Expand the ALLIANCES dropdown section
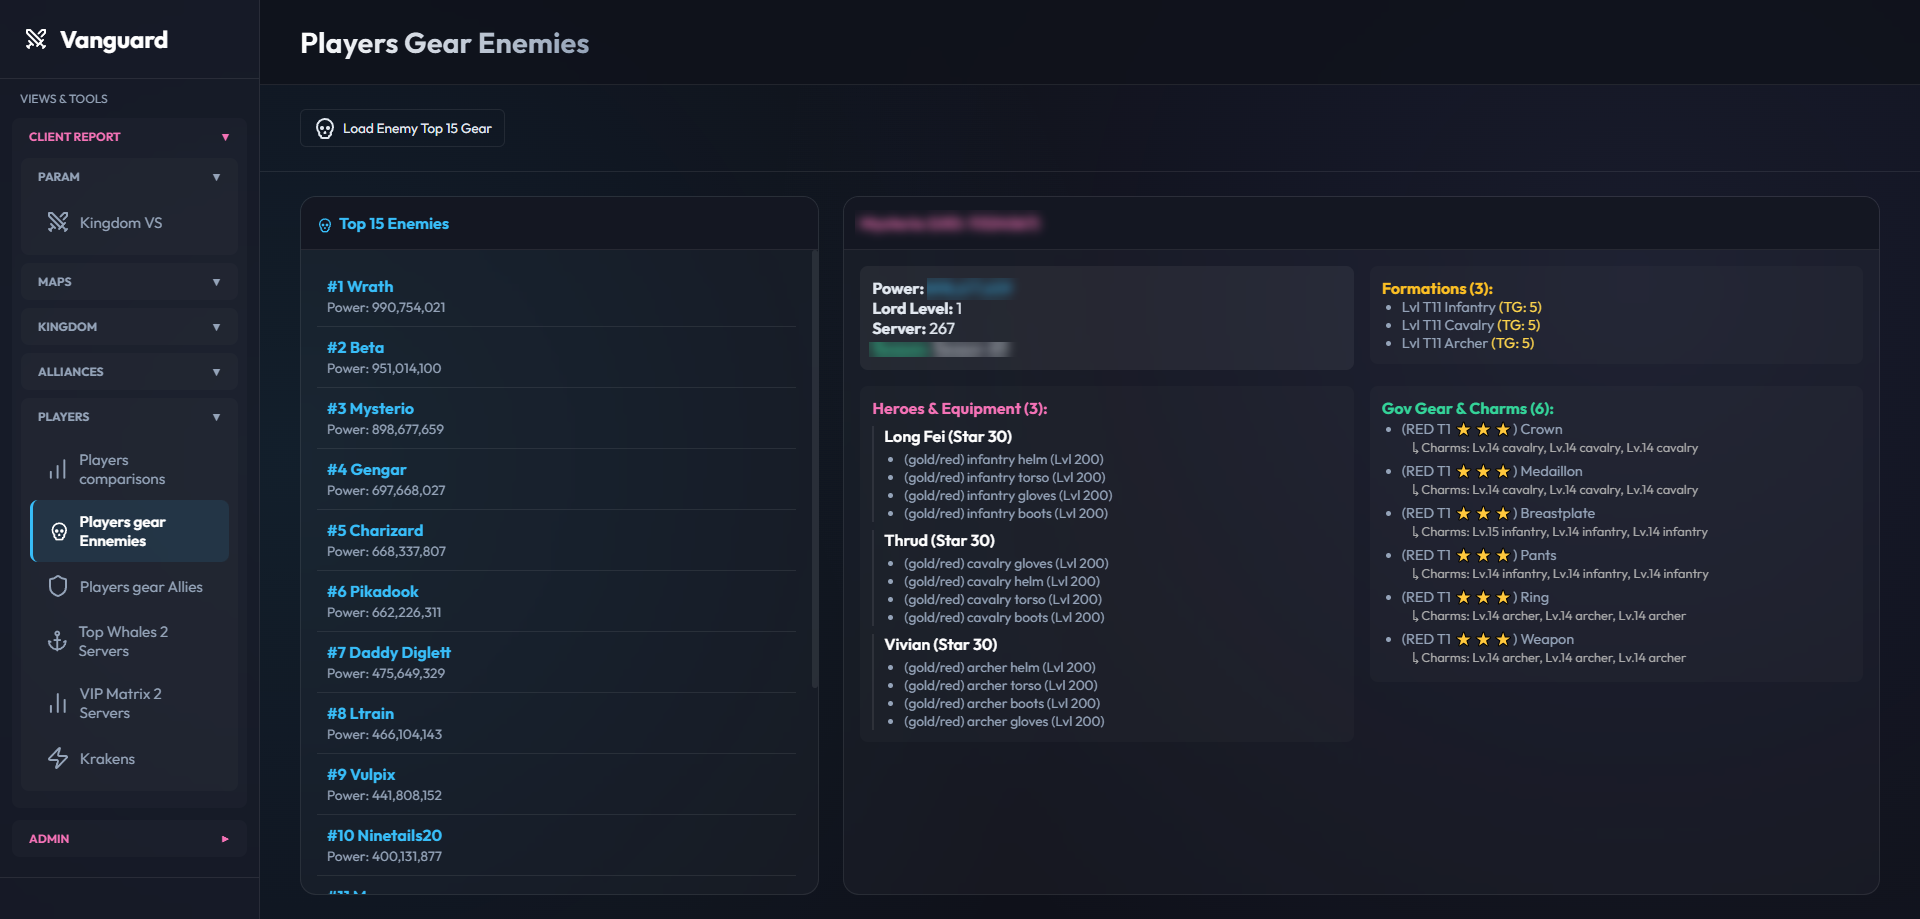 216,372
